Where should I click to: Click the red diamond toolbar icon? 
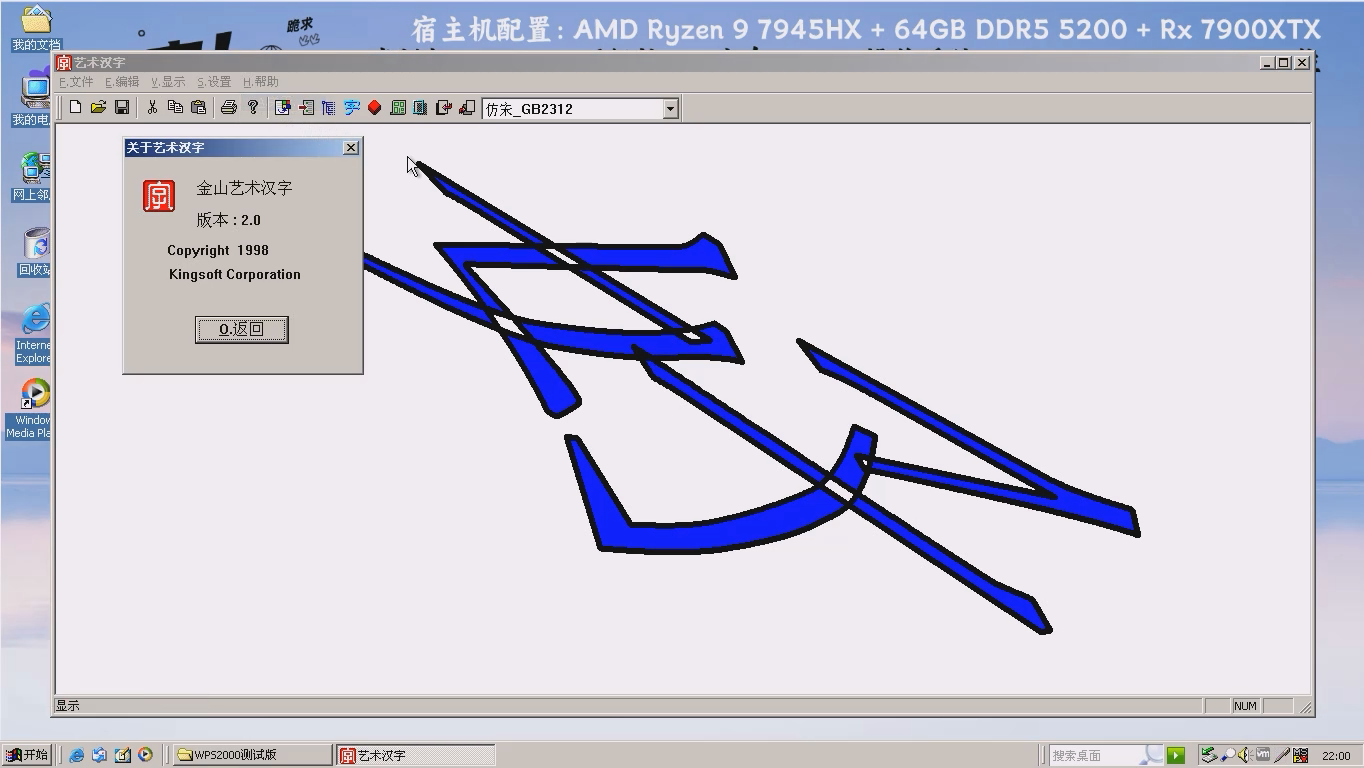(x=375, y=108)
